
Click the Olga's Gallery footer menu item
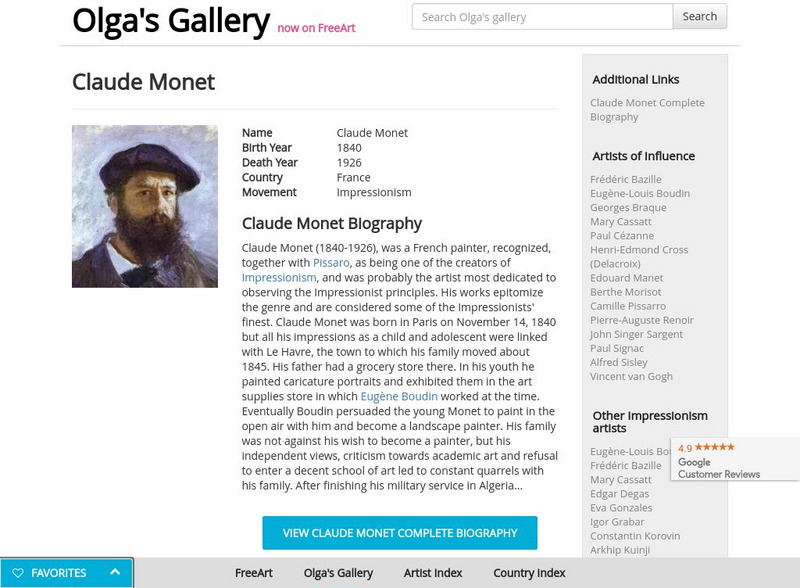click(x=338, y=573)
